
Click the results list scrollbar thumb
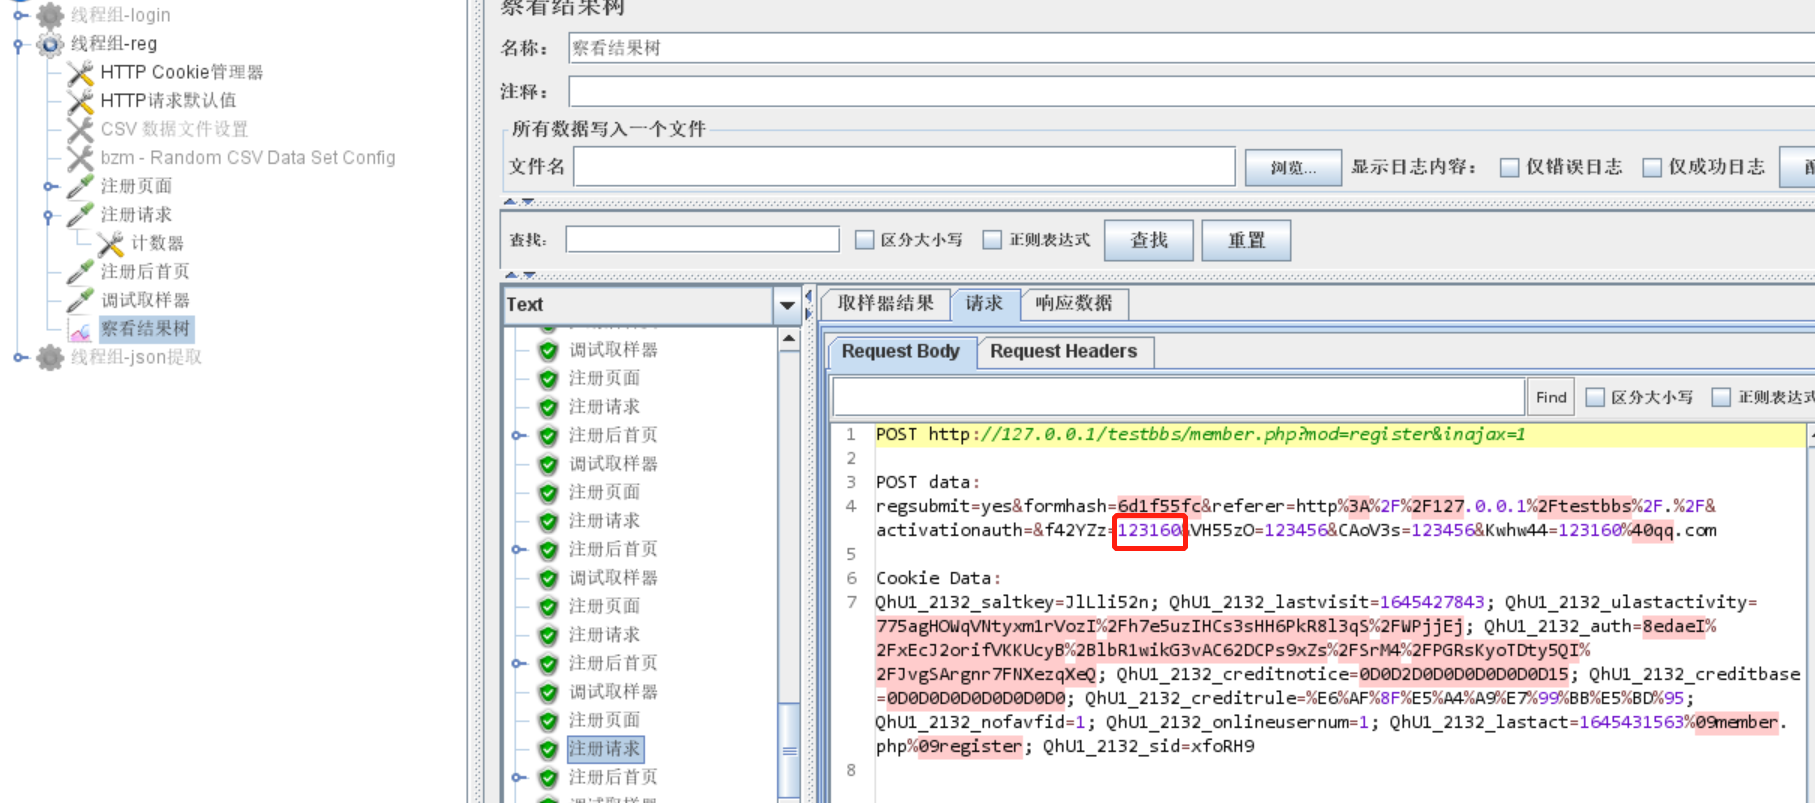pos(789,750)
